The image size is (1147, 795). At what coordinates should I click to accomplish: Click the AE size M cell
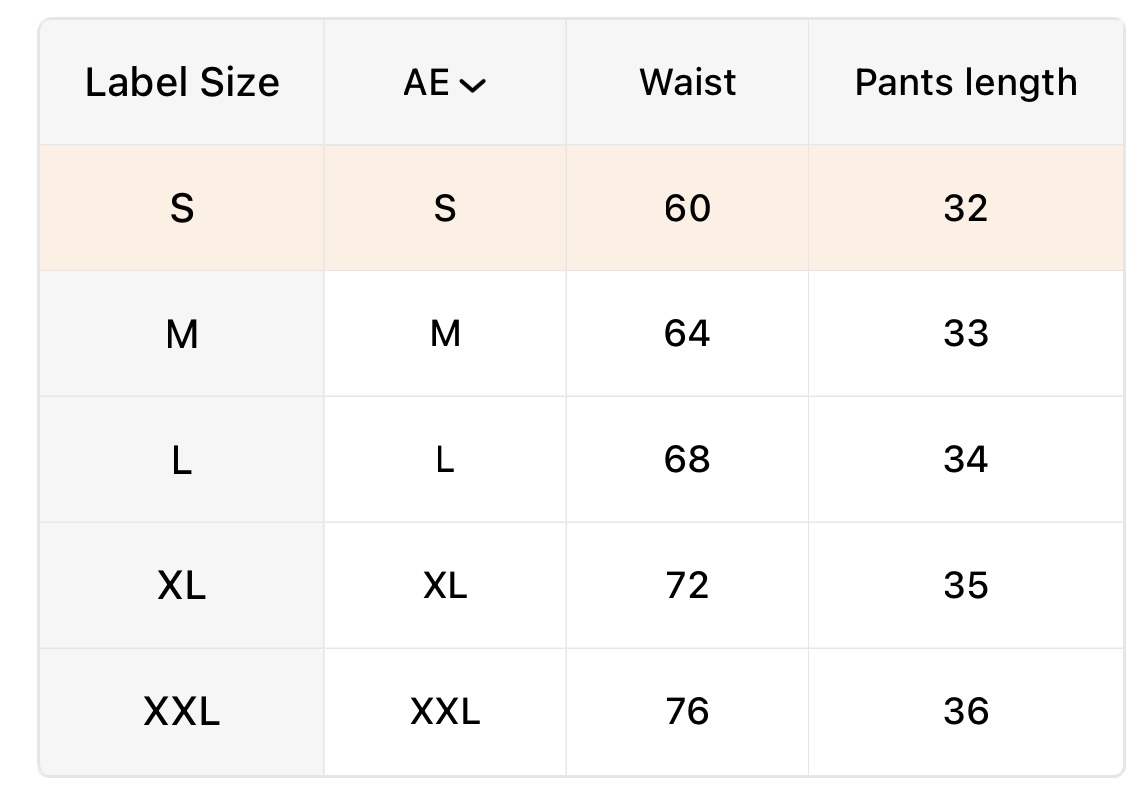(x=445, y=334)
